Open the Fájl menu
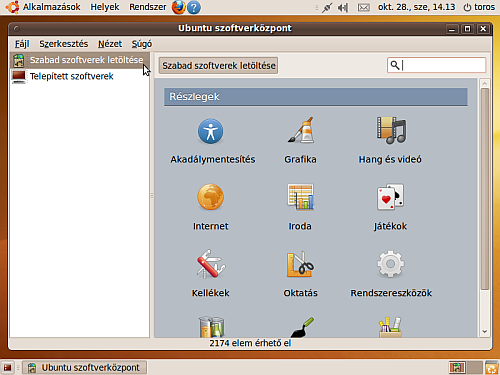Image resolution: width=500 pixels, height=375 pixels. [x=22, y=44]
